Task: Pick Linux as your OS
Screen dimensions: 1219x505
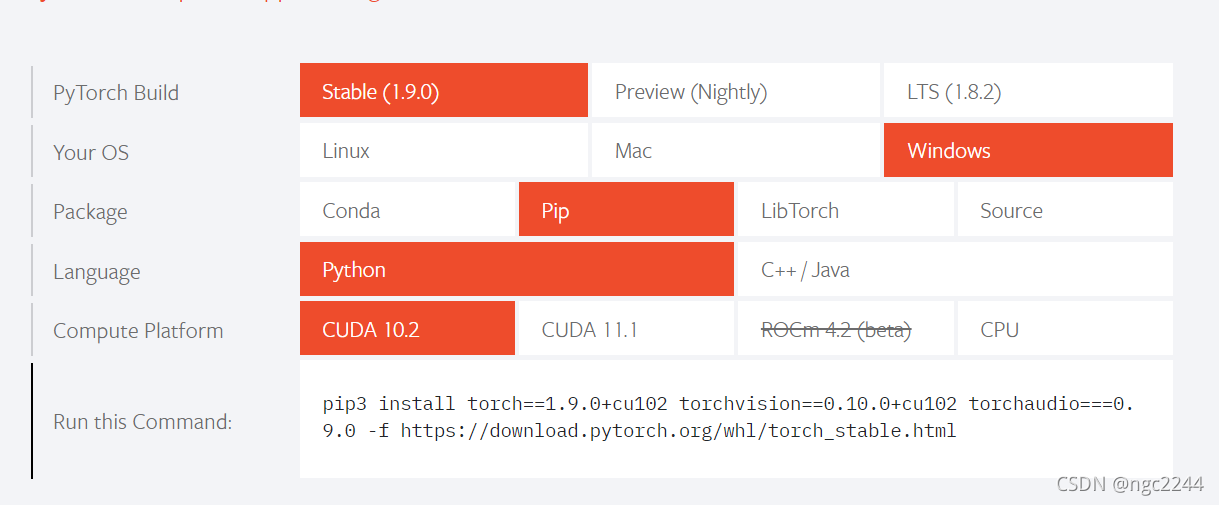Action: [443, 150]
